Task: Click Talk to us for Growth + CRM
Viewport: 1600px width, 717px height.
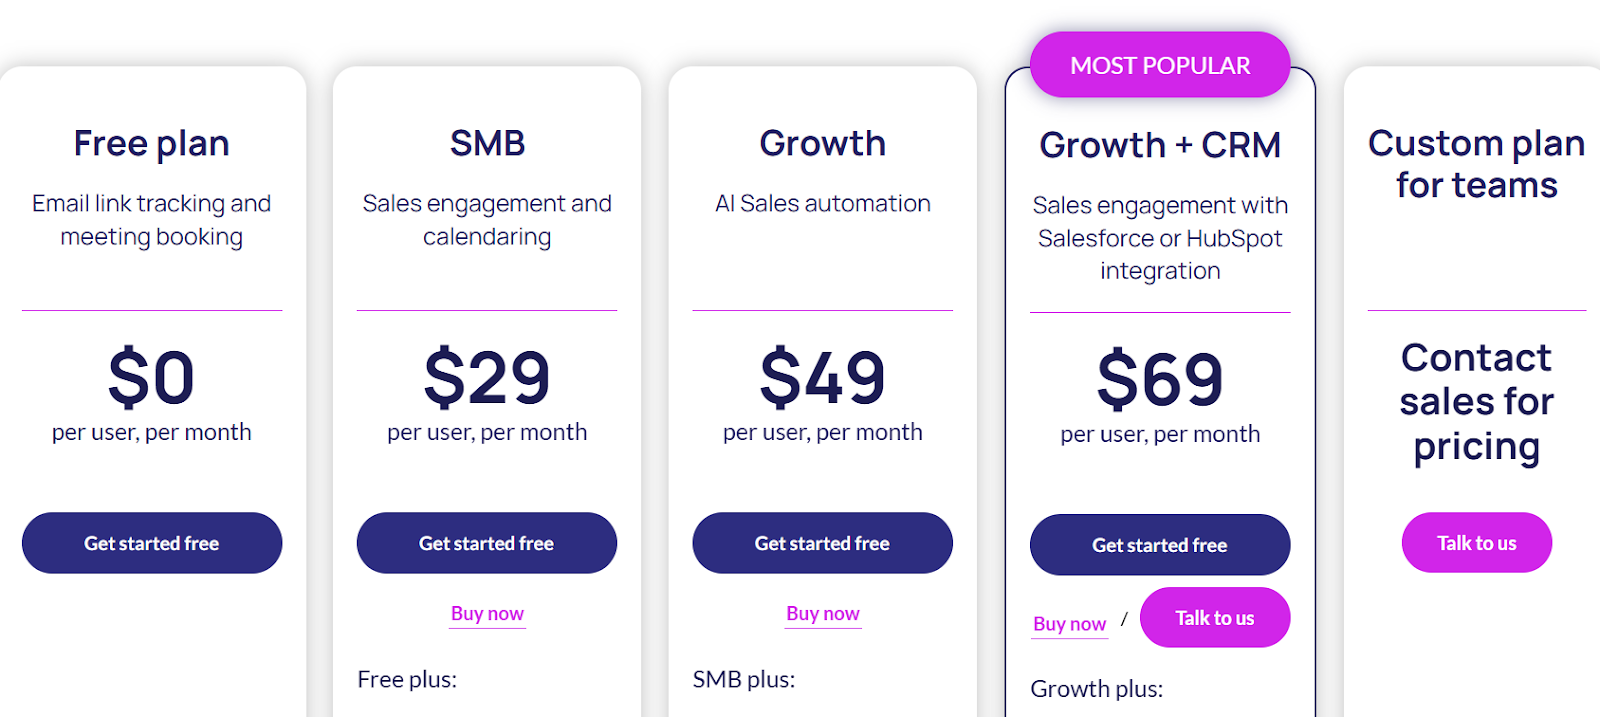Action: [x=1215, y=617]
